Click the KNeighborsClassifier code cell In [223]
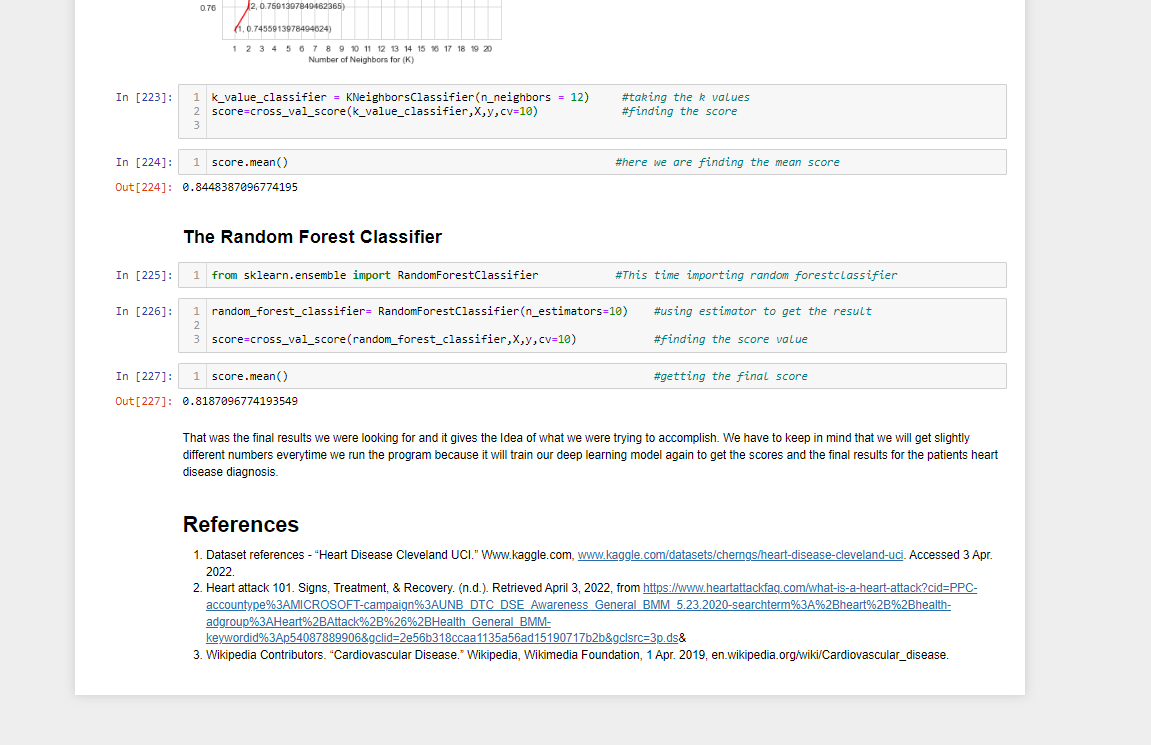 (592, 112)
